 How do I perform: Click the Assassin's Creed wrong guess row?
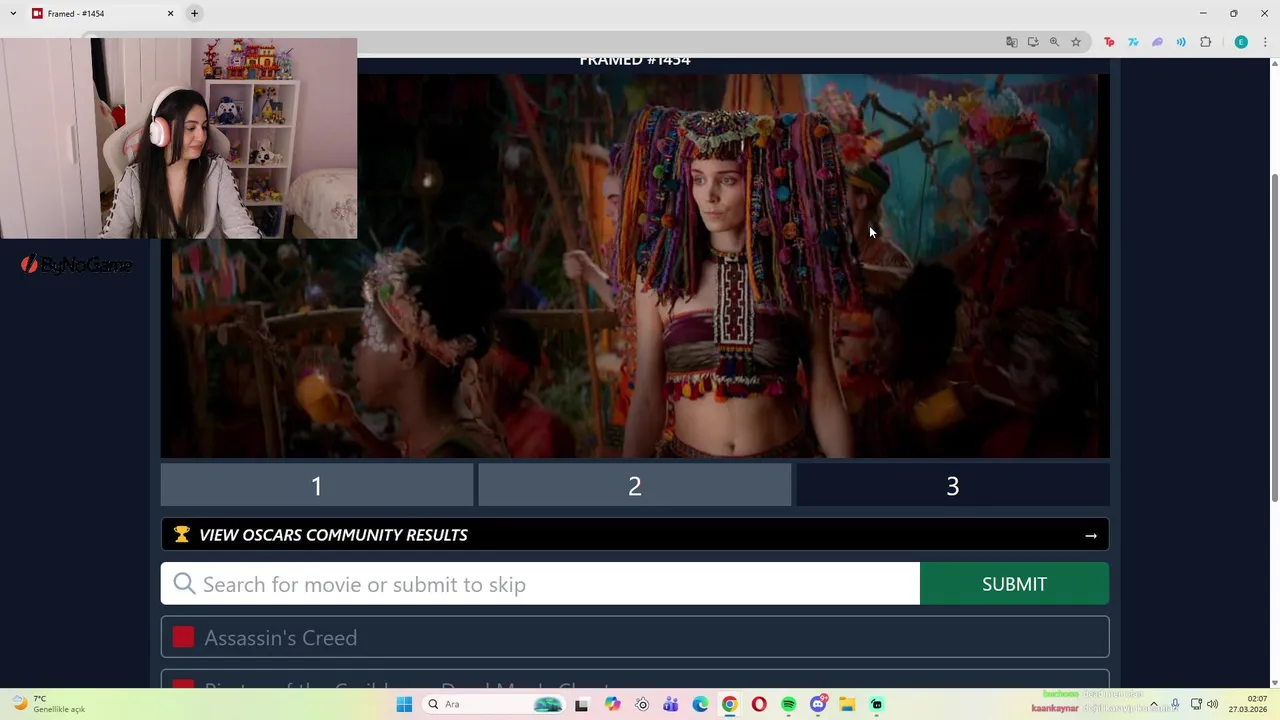[635, 638]
